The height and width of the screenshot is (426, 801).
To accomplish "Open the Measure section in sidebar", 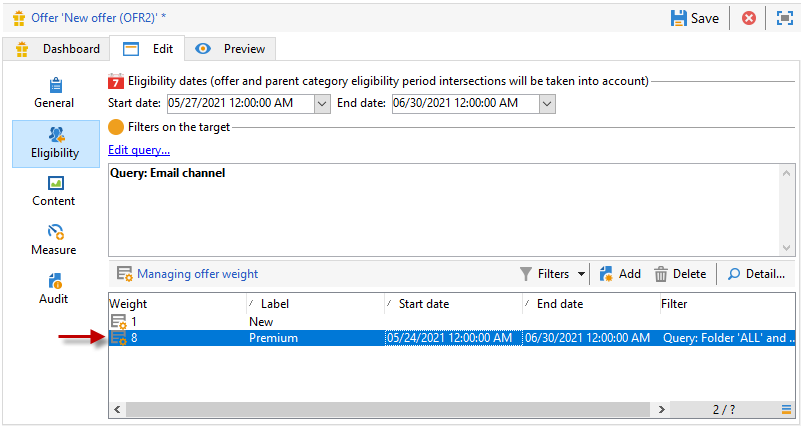I will (54, 239).
